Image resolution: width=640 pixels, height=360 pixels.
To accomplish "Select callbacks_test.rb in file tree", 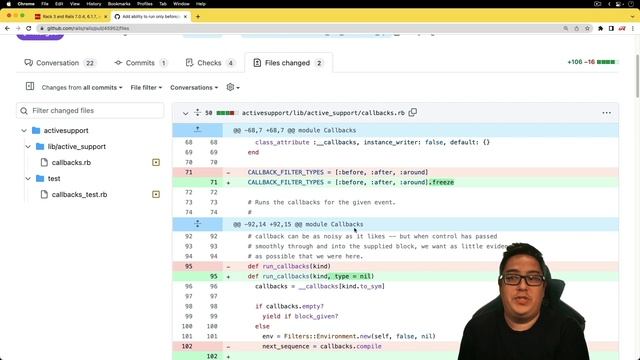I will [79, 195].
